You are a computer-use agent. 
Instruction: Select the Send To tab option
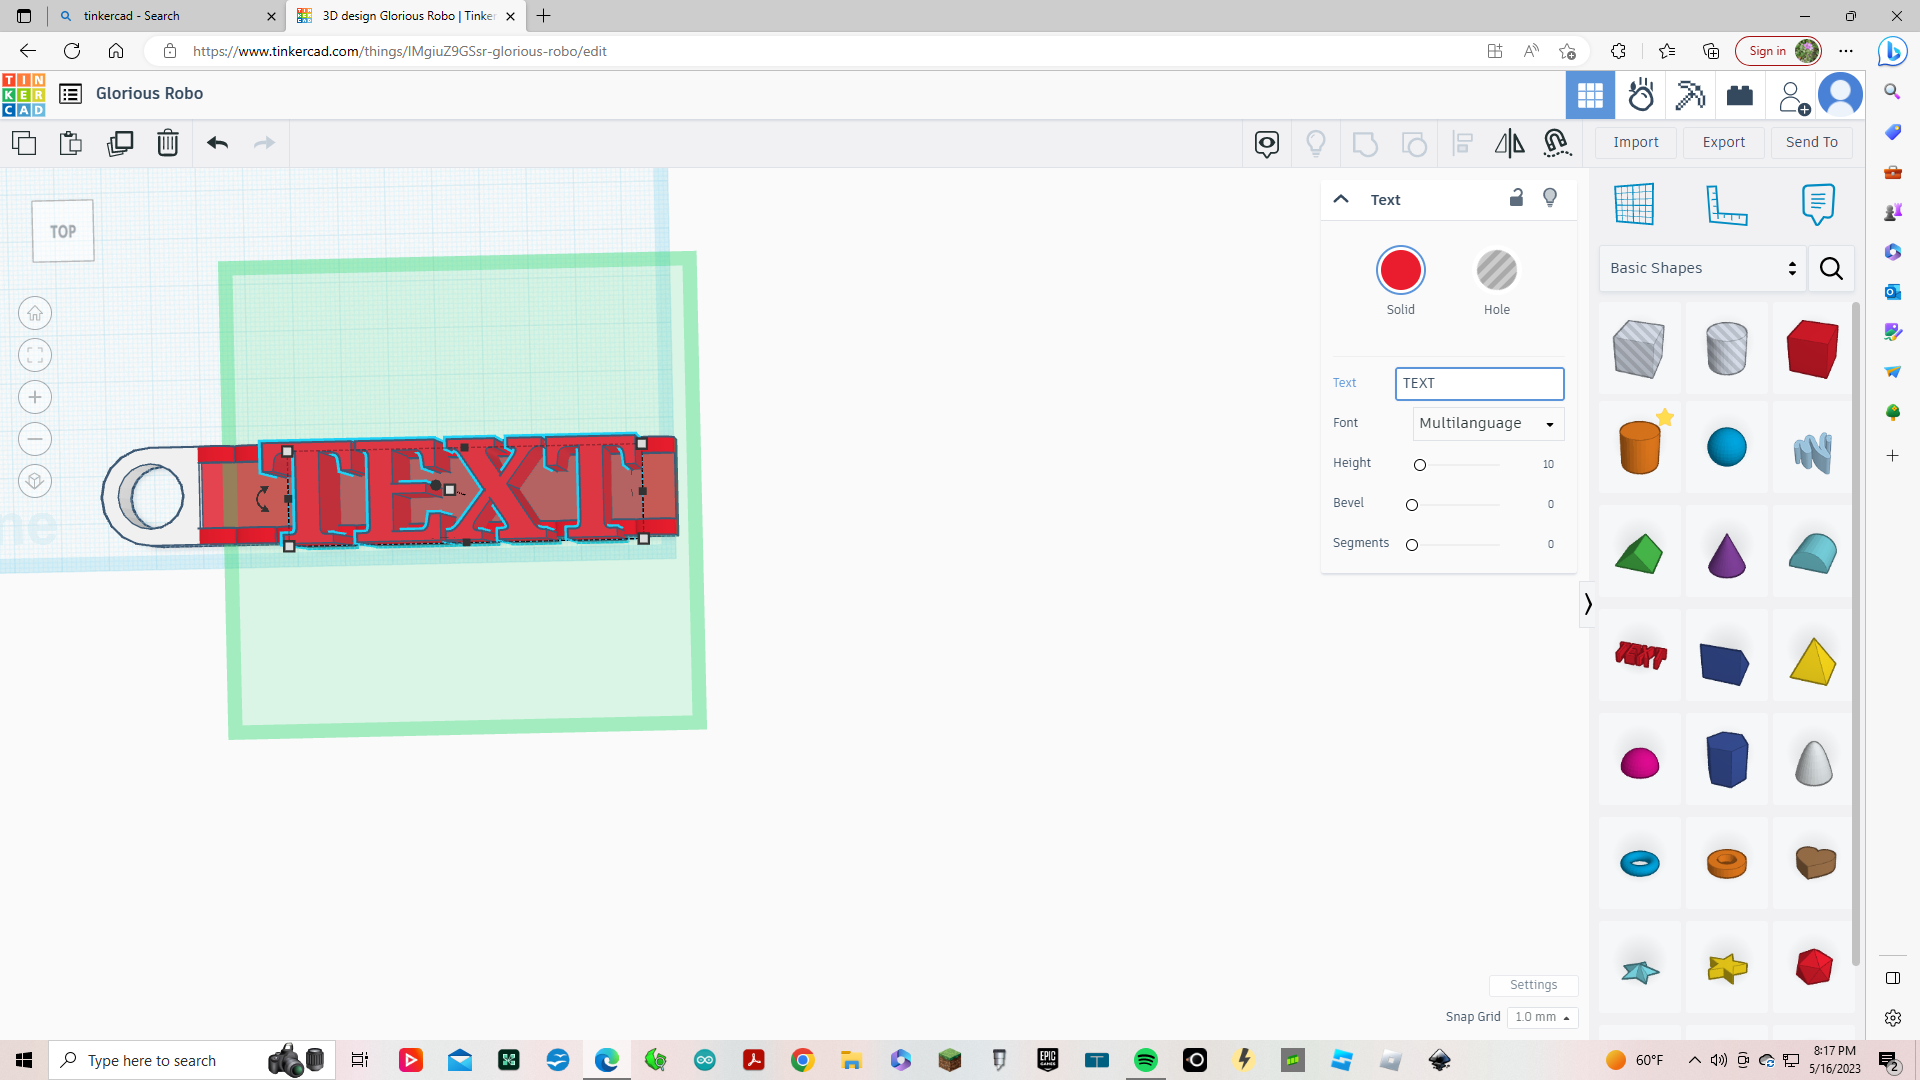[x=1812, y=141]
